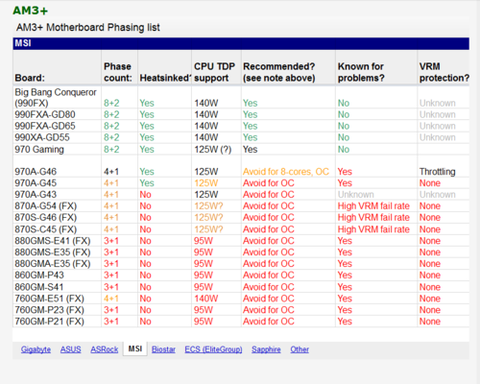
Task: Click the Known for problems header
Action: (361, 72)
